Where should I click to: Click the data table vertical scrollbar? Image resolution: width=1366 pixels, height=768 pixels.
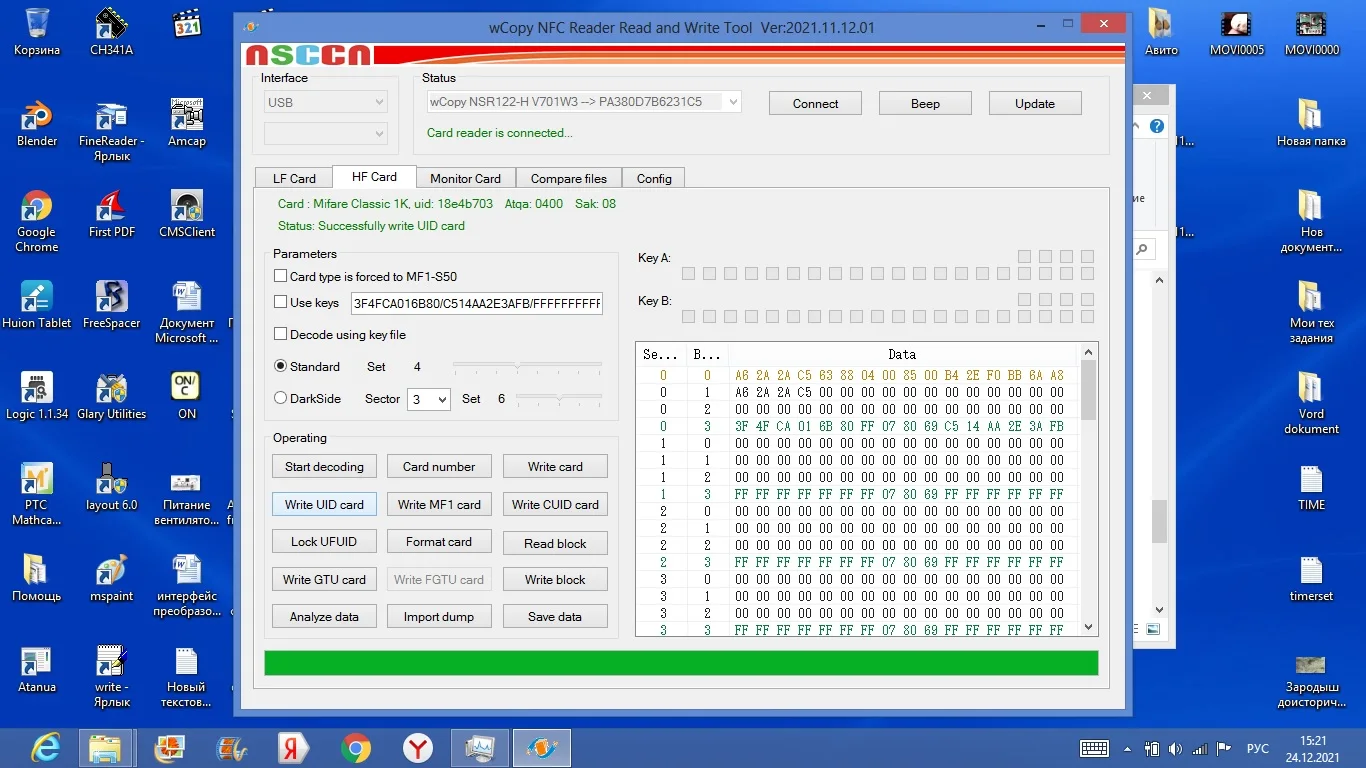pyautogui.click(x=1089, y=488)
